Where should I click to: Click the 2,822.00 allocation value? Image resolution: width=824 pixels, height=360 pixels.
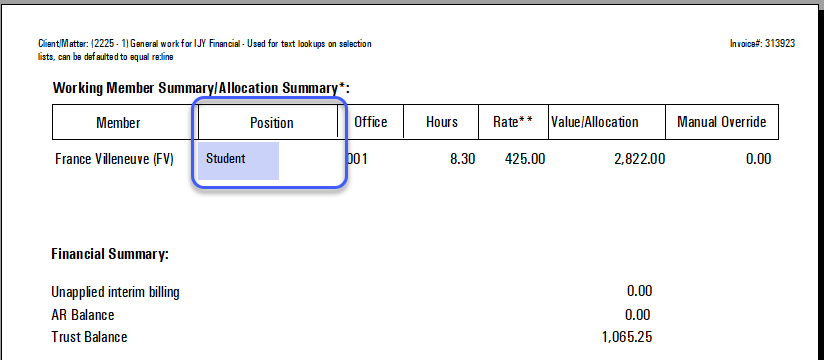(639, 159)
